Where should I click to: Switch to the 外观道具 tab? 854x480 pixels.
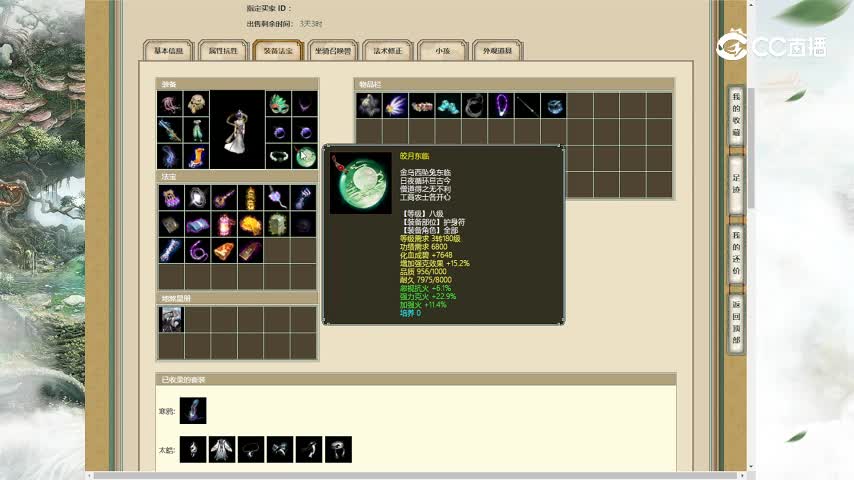point(497,51)
